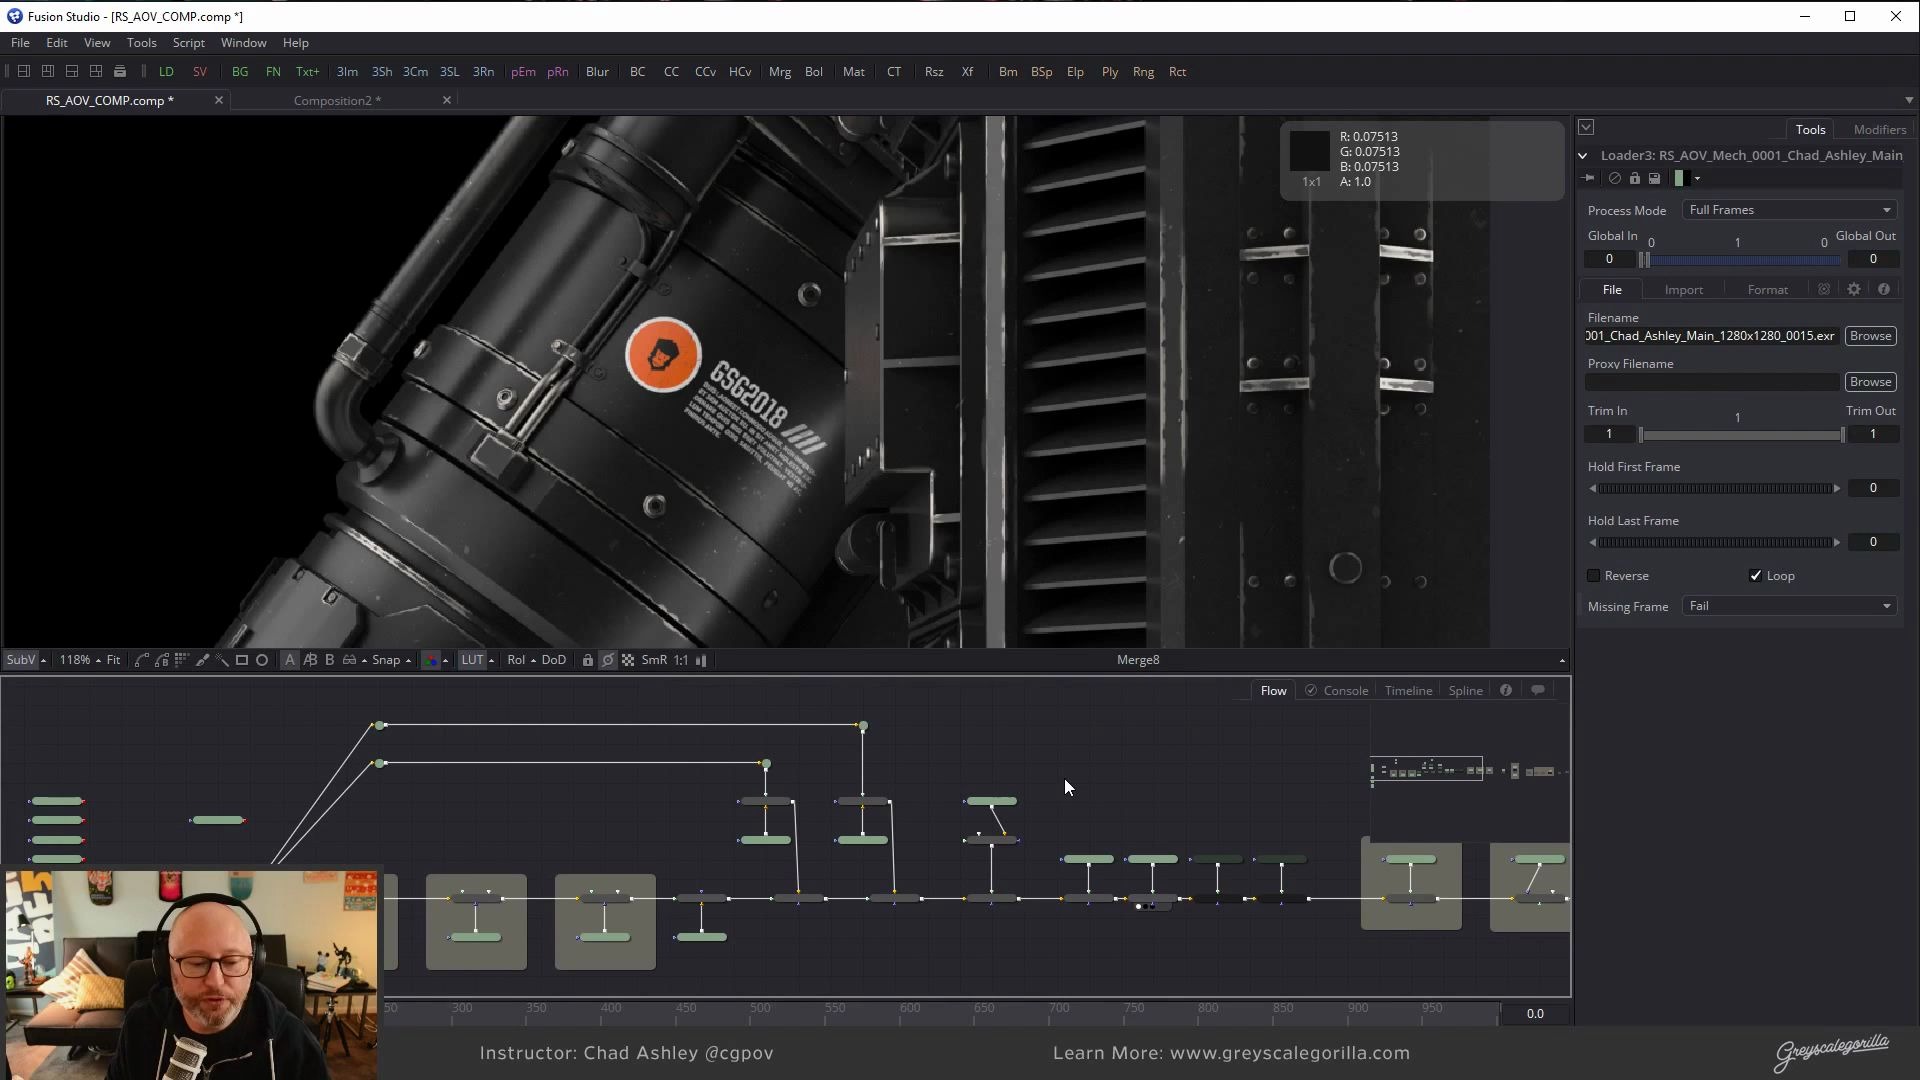Toggle the viewer LUT

472,660
